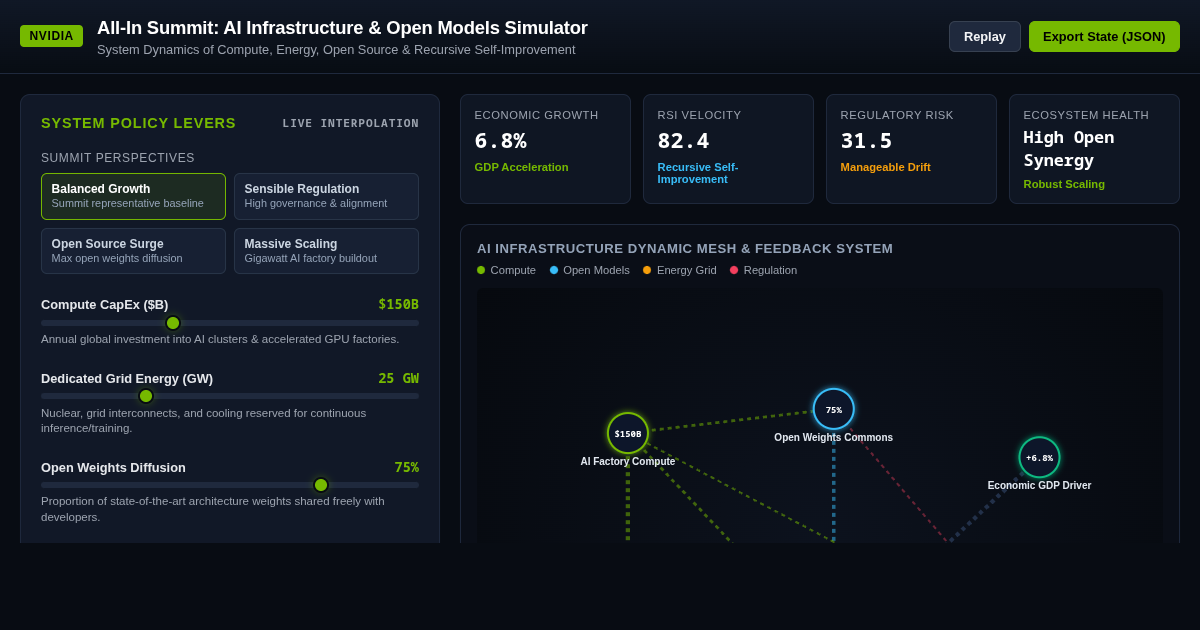Image resolution: width=1200 pixels, height=630 pixels.
Task: Activate the Open Source Surge preset
Action: (x=133, y=251)
